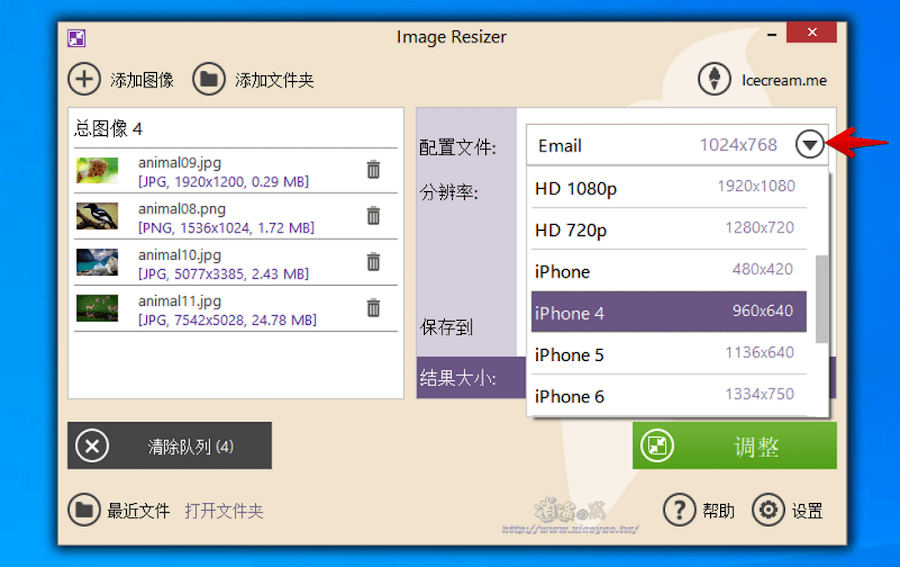The width and height of the screenshot is (900, 567).
Task: Remove animal11.jpg using its trash icon
Action: pos(374,308)
